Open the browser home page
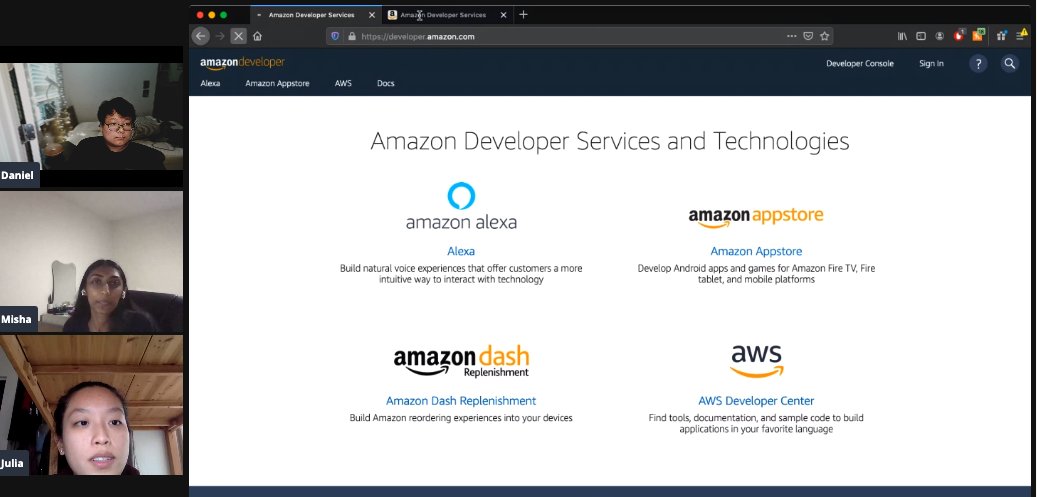Screen dimensions: 1037x497 coord(257,36)
